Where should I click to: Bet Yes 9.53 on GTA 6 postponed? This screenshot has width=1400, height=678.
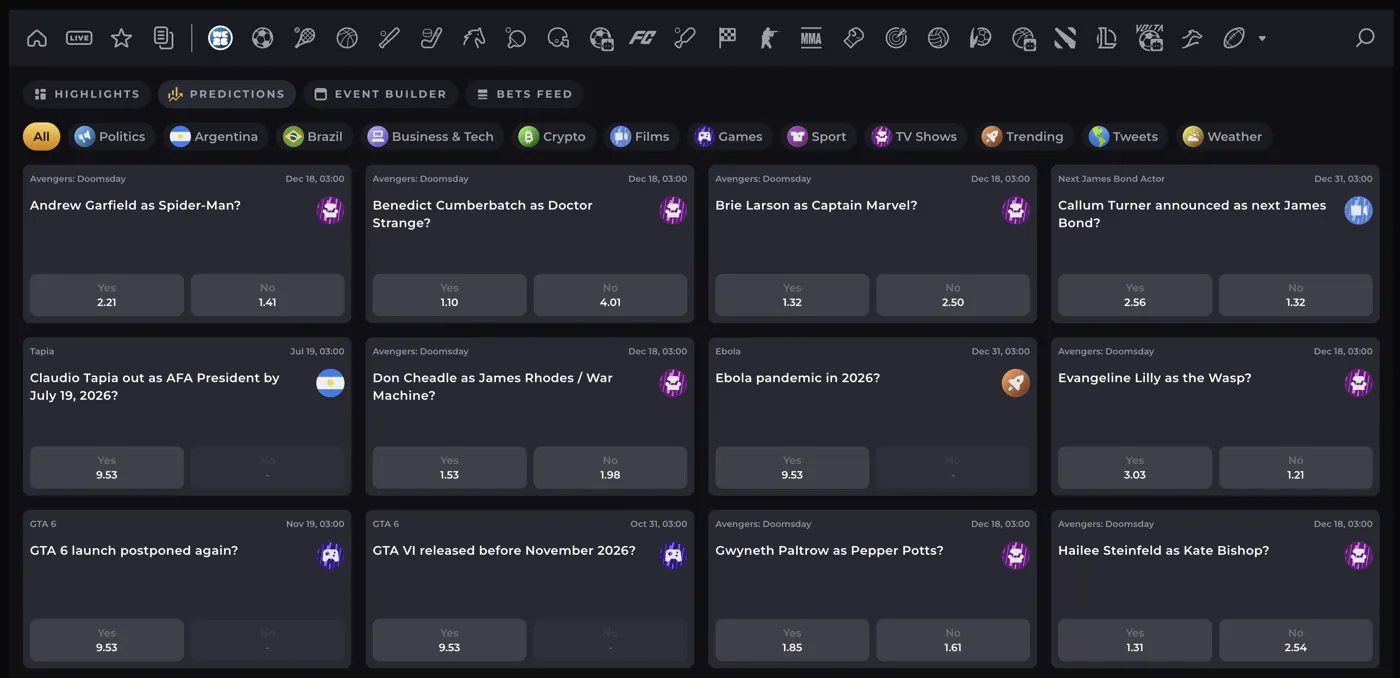(107, 640)
